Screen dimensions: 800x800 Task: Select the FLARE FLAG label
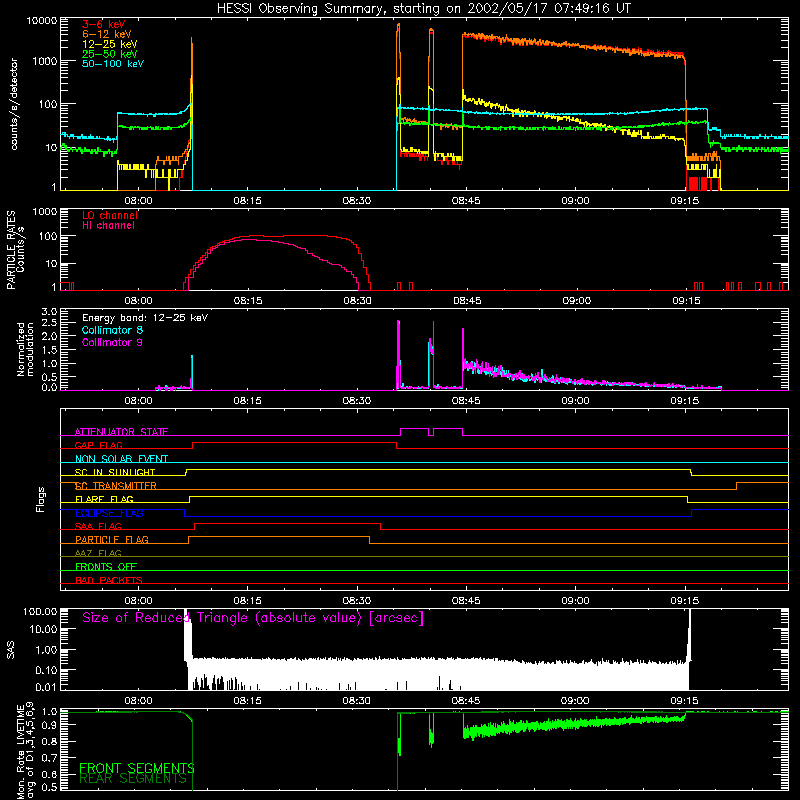[104, 499]
